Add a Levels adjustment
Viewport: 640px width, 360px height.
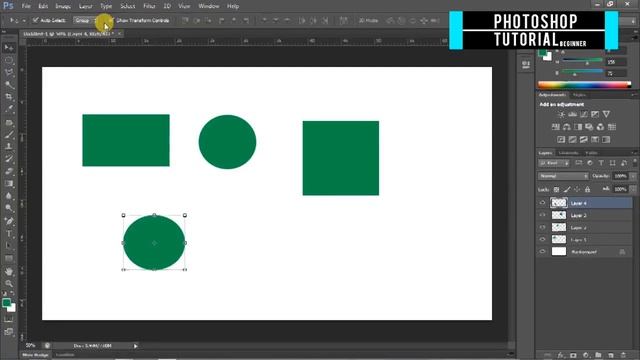click(573, 114)
